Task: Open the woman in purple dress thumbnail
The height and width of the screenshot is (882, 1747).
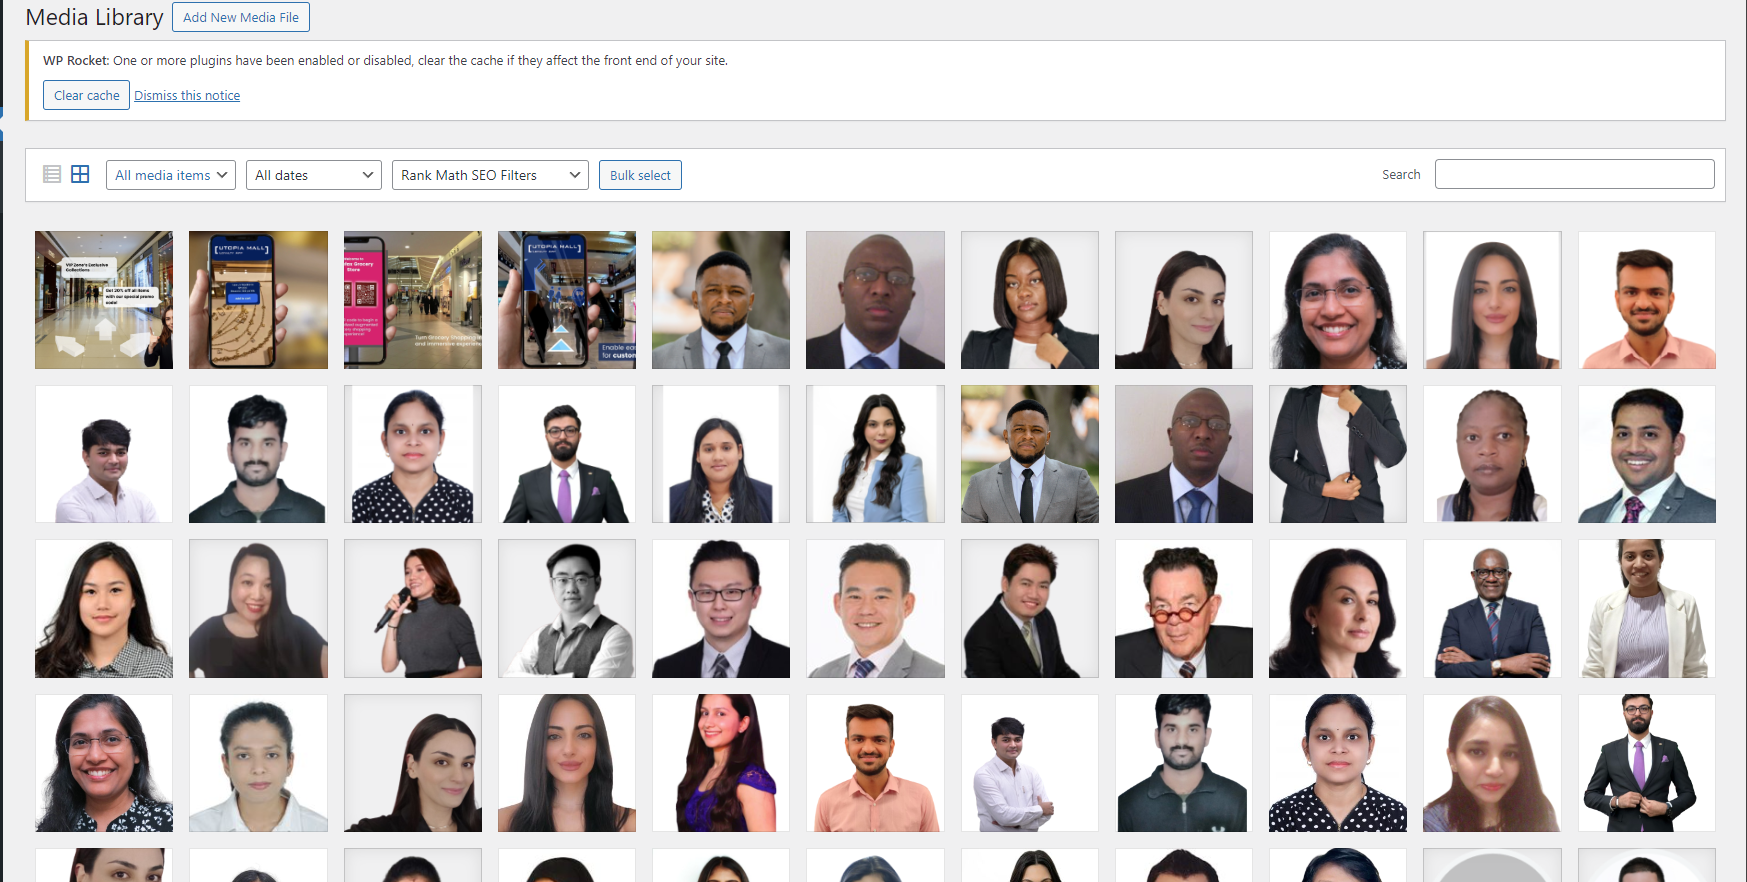Action: [x=721, y=763]
